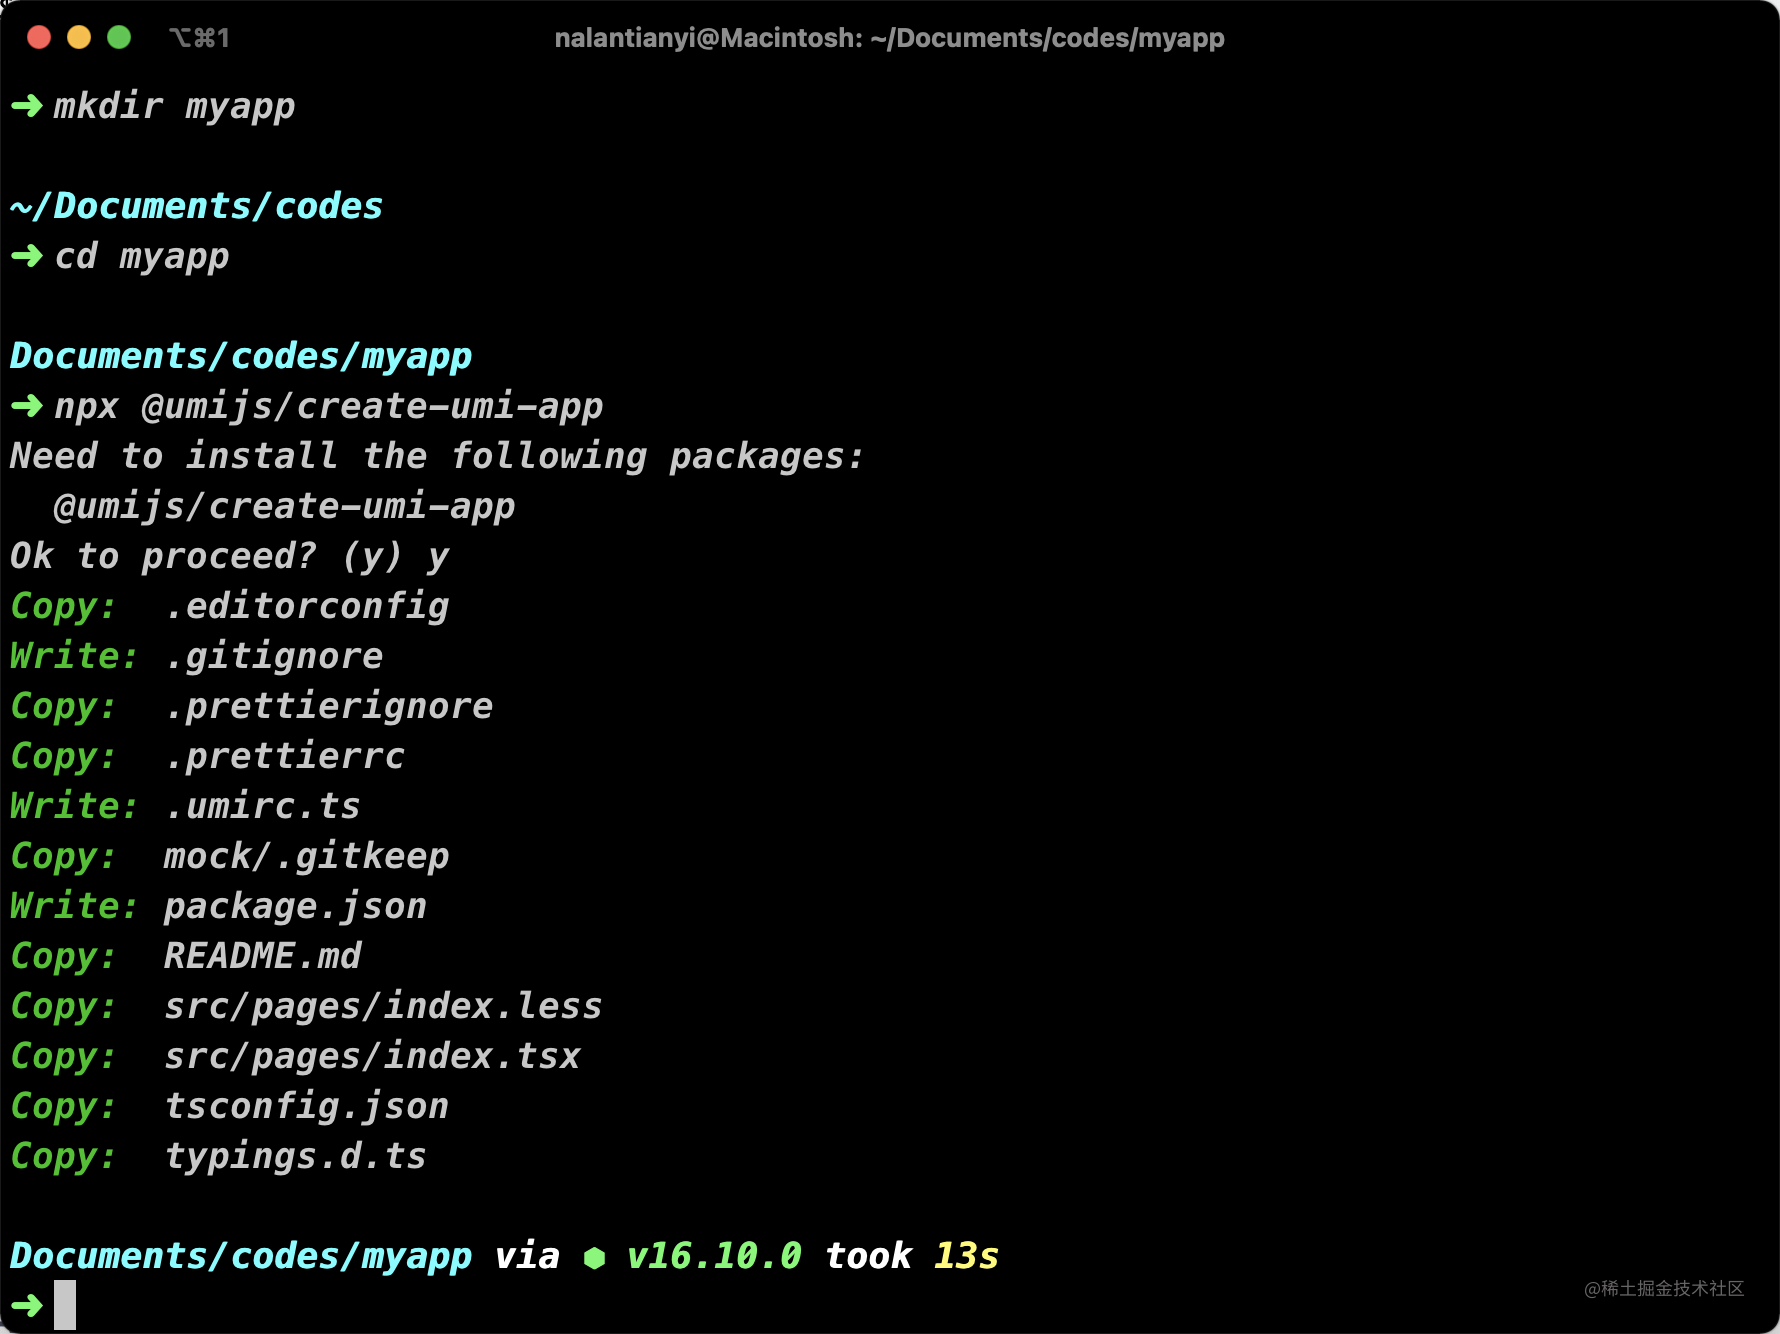Click the 'cd myapp' command text
The image size is (1780, 1334).
141,256
